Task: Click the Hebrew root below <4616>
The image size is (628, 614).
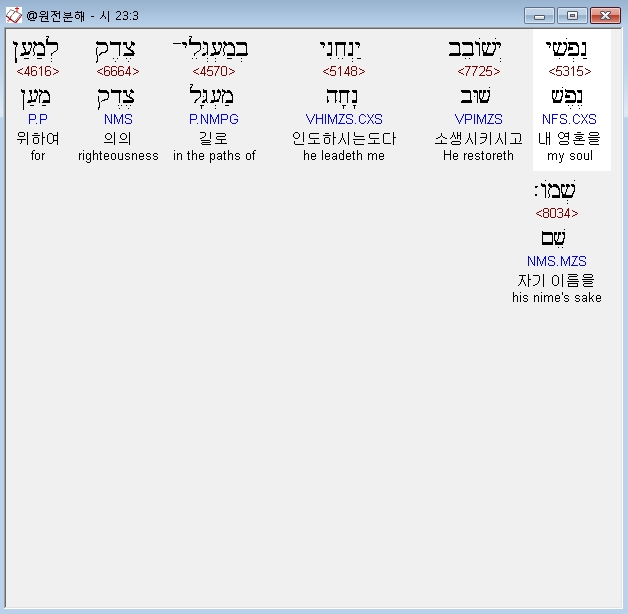Action: click(x=36, y=97)
